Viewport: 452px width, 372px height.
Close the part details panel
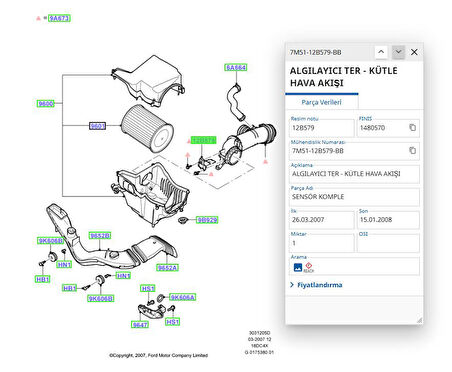[414, 52]
